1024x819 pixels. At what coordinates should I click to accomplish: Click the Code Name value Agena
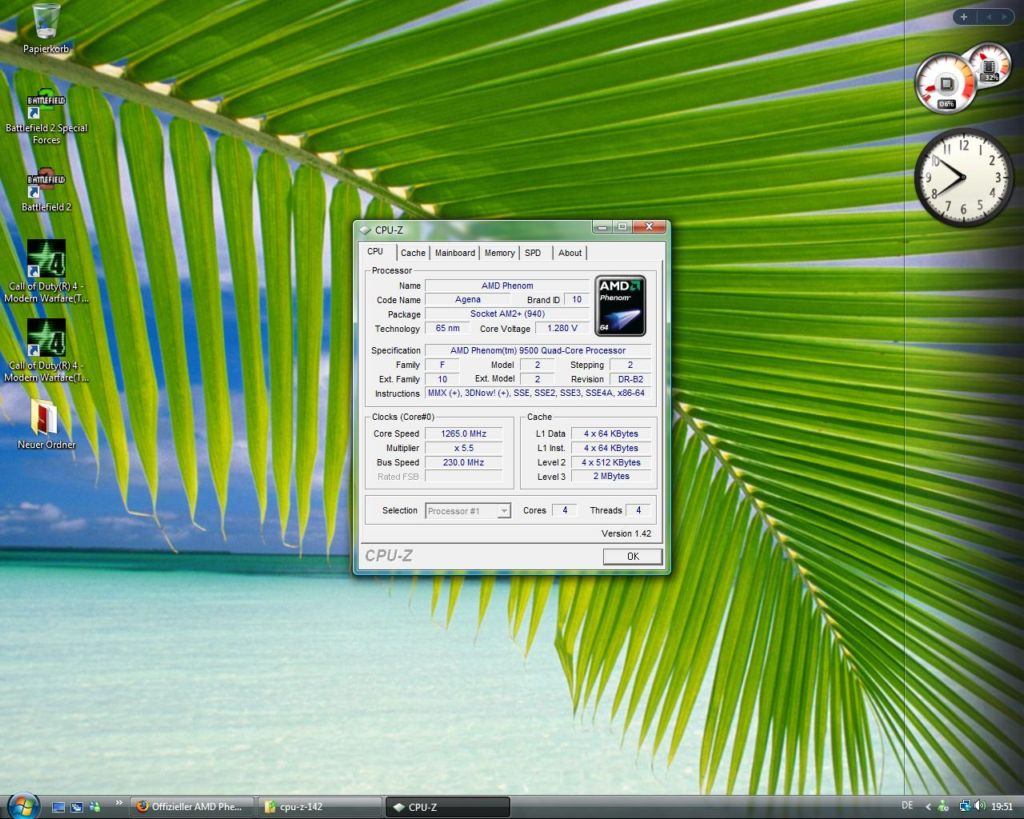[x=468, y=299]
